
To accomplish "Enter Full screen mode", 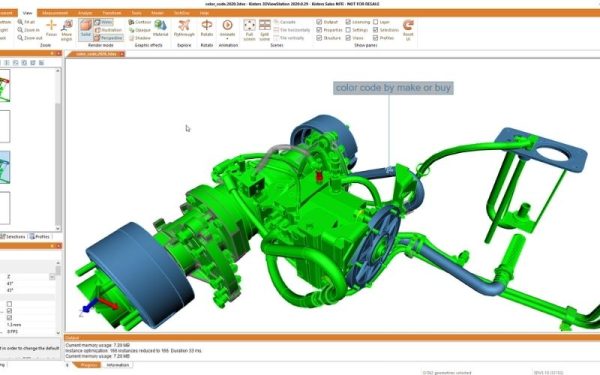I will (249, 29).
